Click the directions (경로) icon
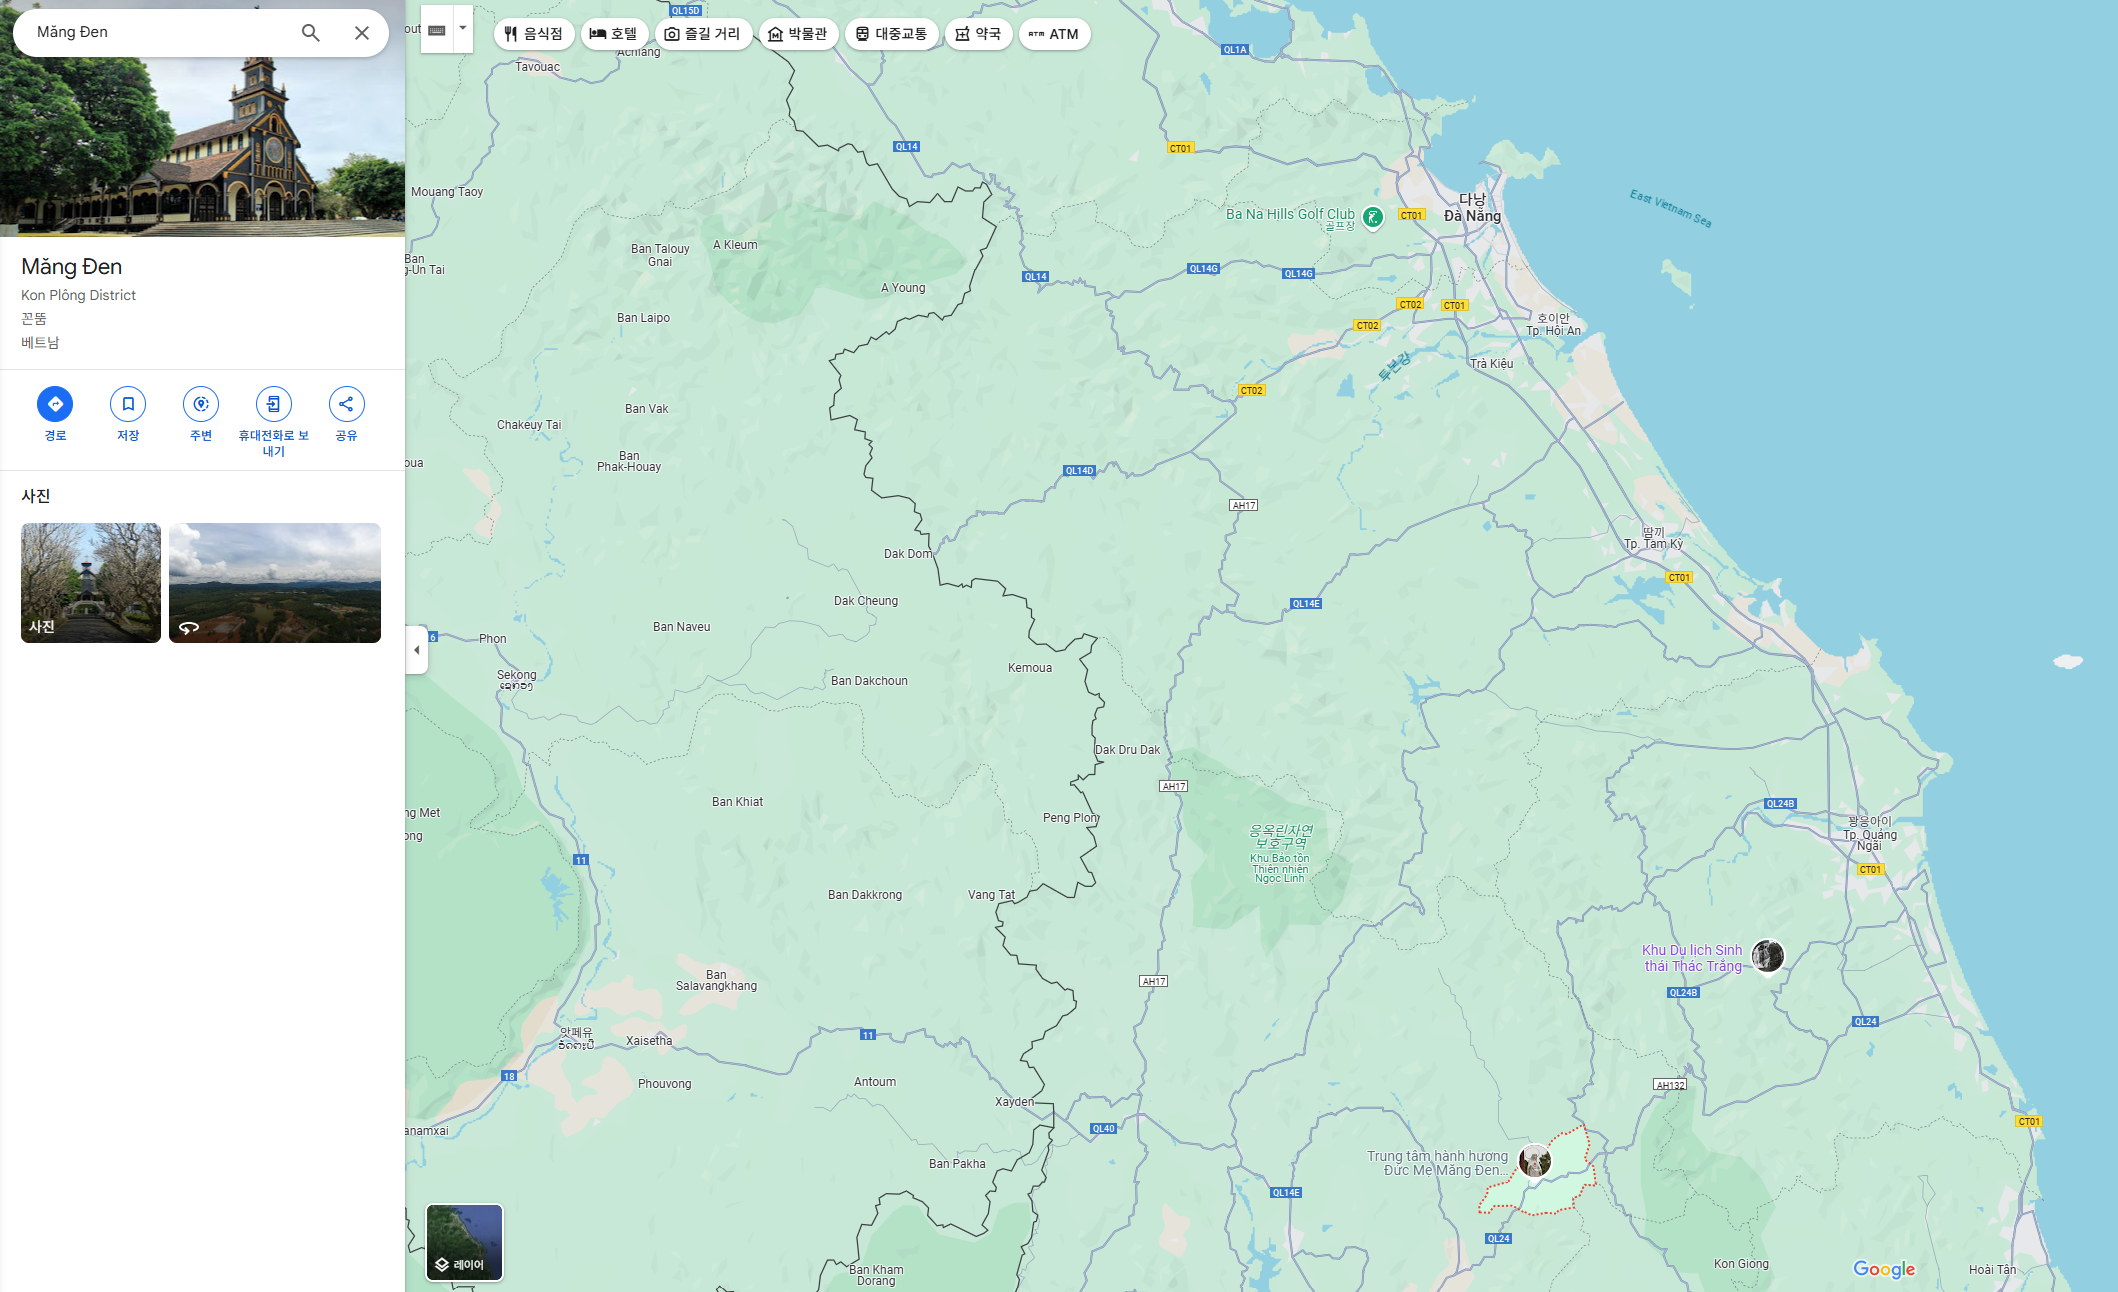2118x1292 pixels. point(55,404)
